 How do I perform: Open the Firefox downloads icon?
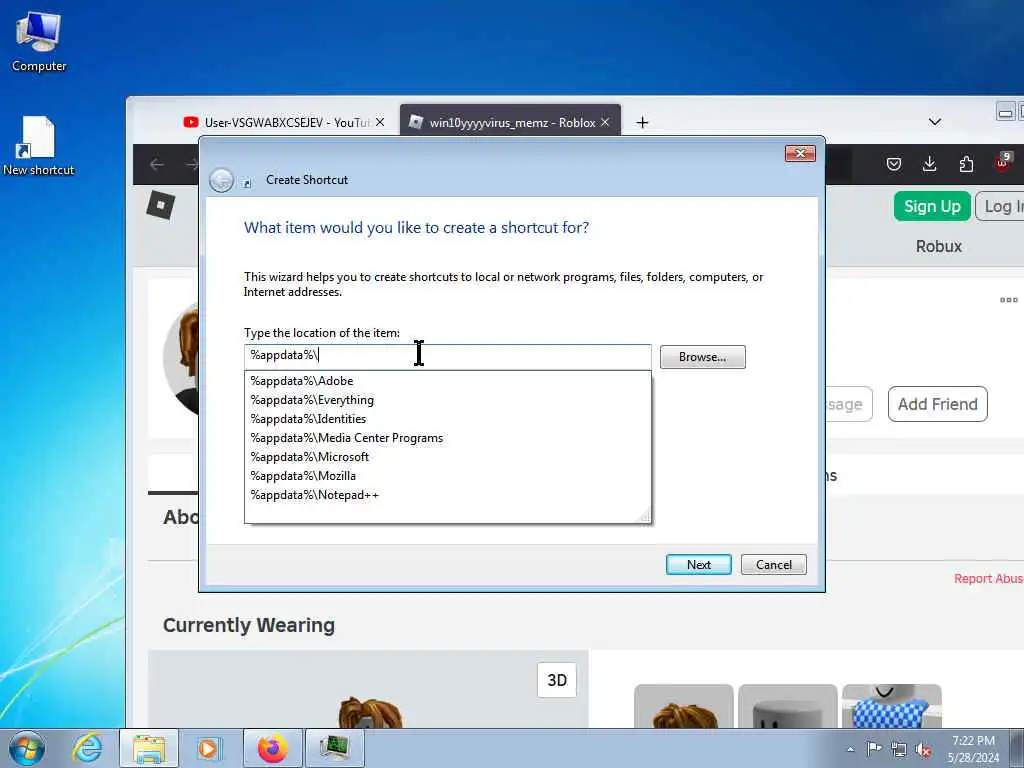click(929, 165)
